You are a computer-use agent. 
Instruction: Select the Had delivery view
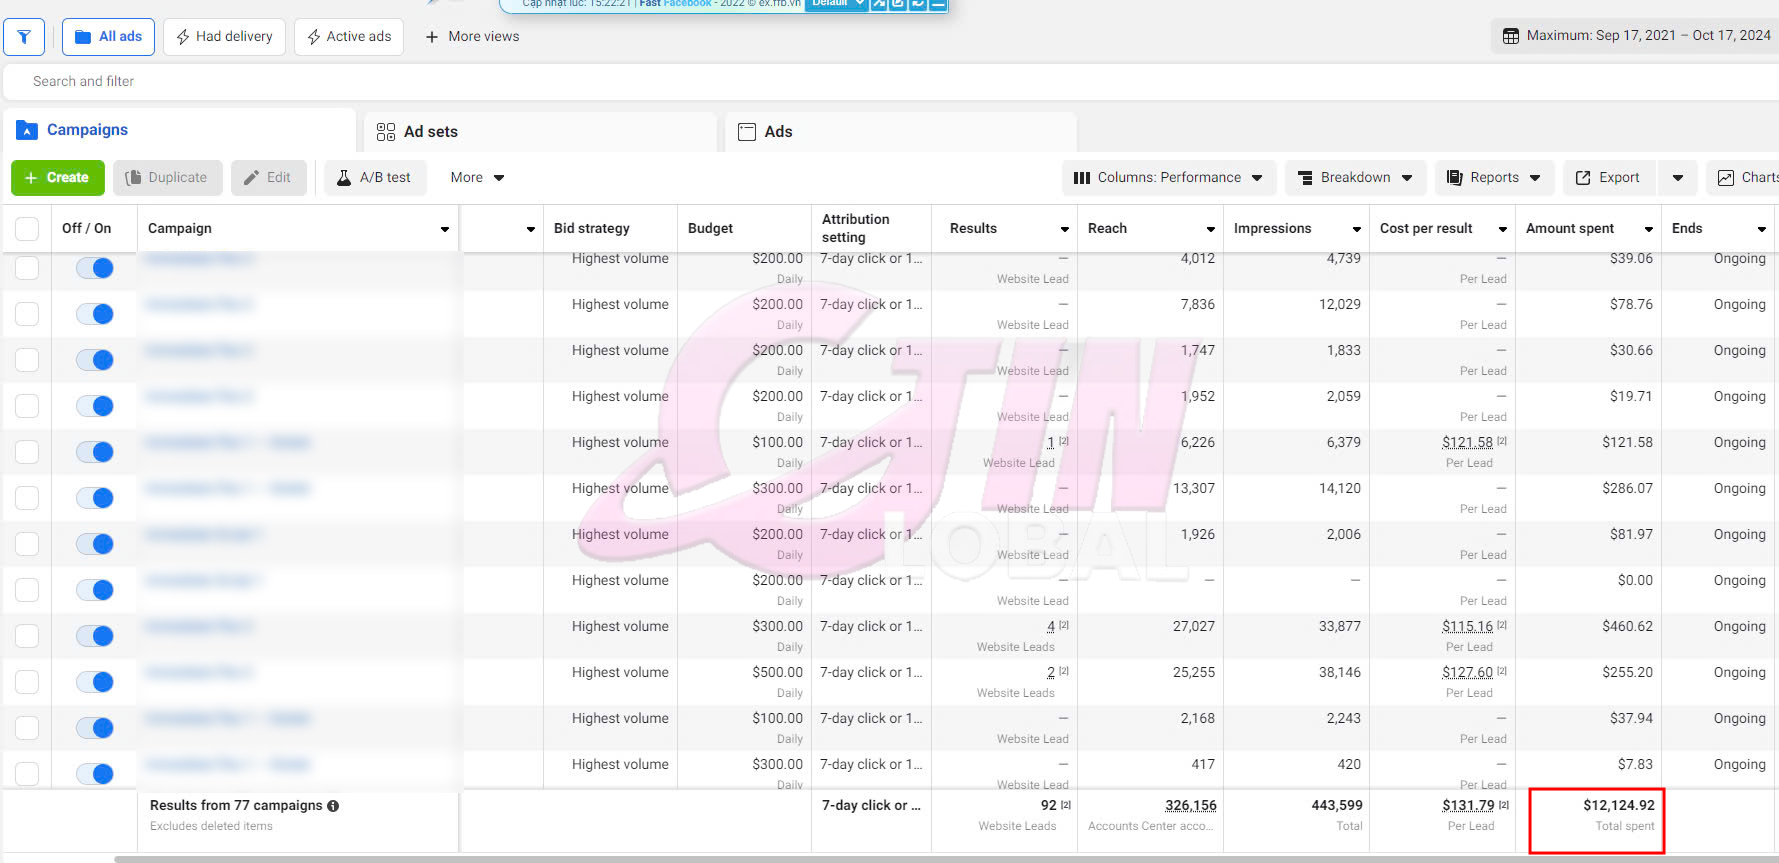(x=224, y=37)
